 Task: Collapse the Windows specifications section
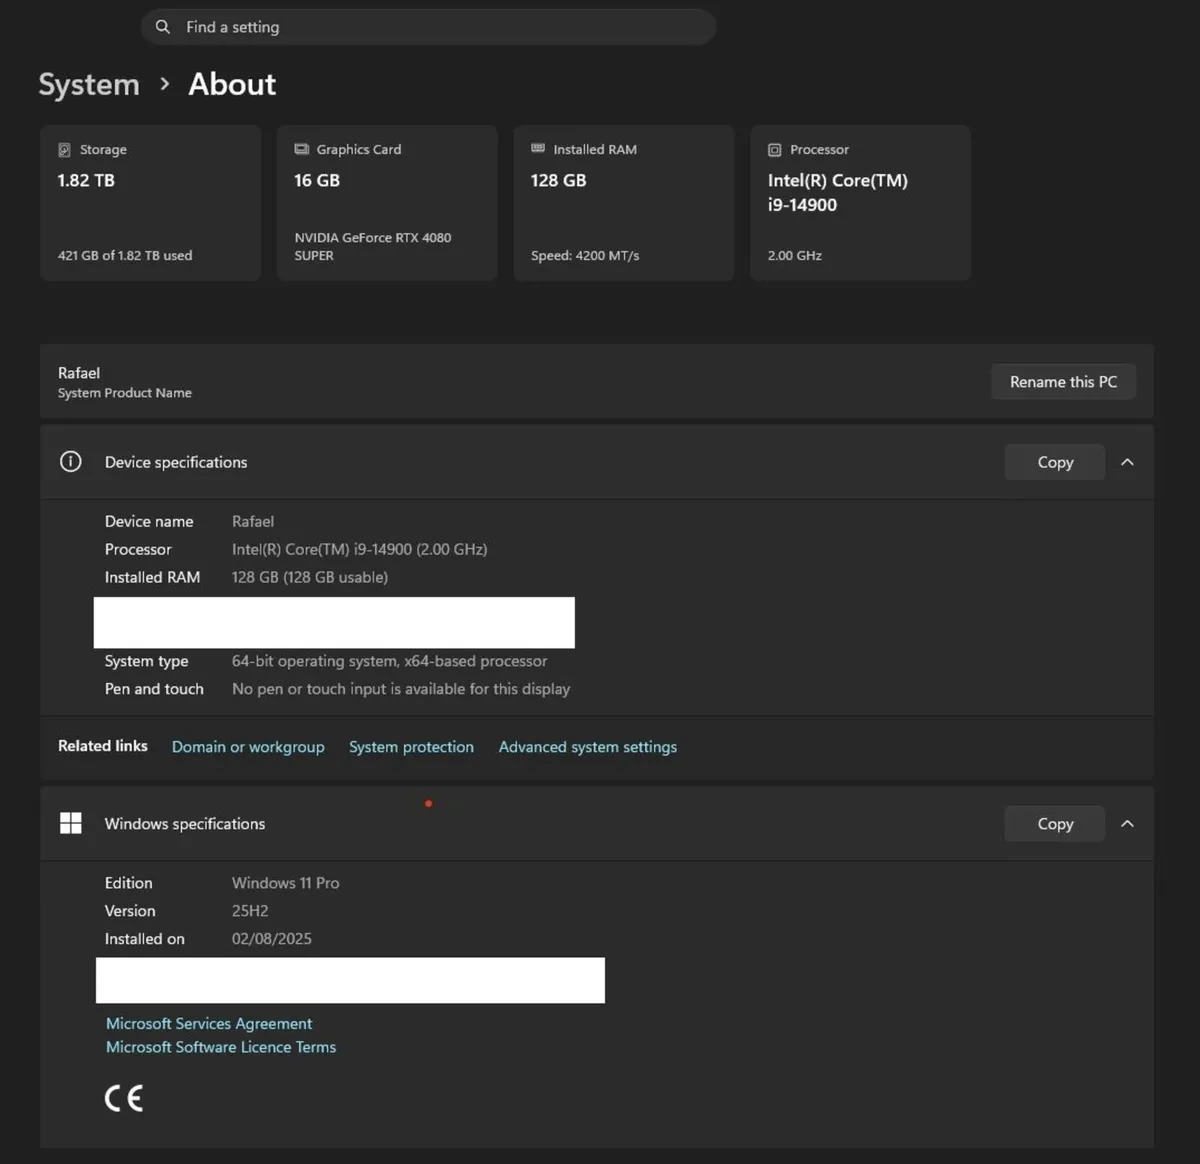click(x=1127, y=824)
